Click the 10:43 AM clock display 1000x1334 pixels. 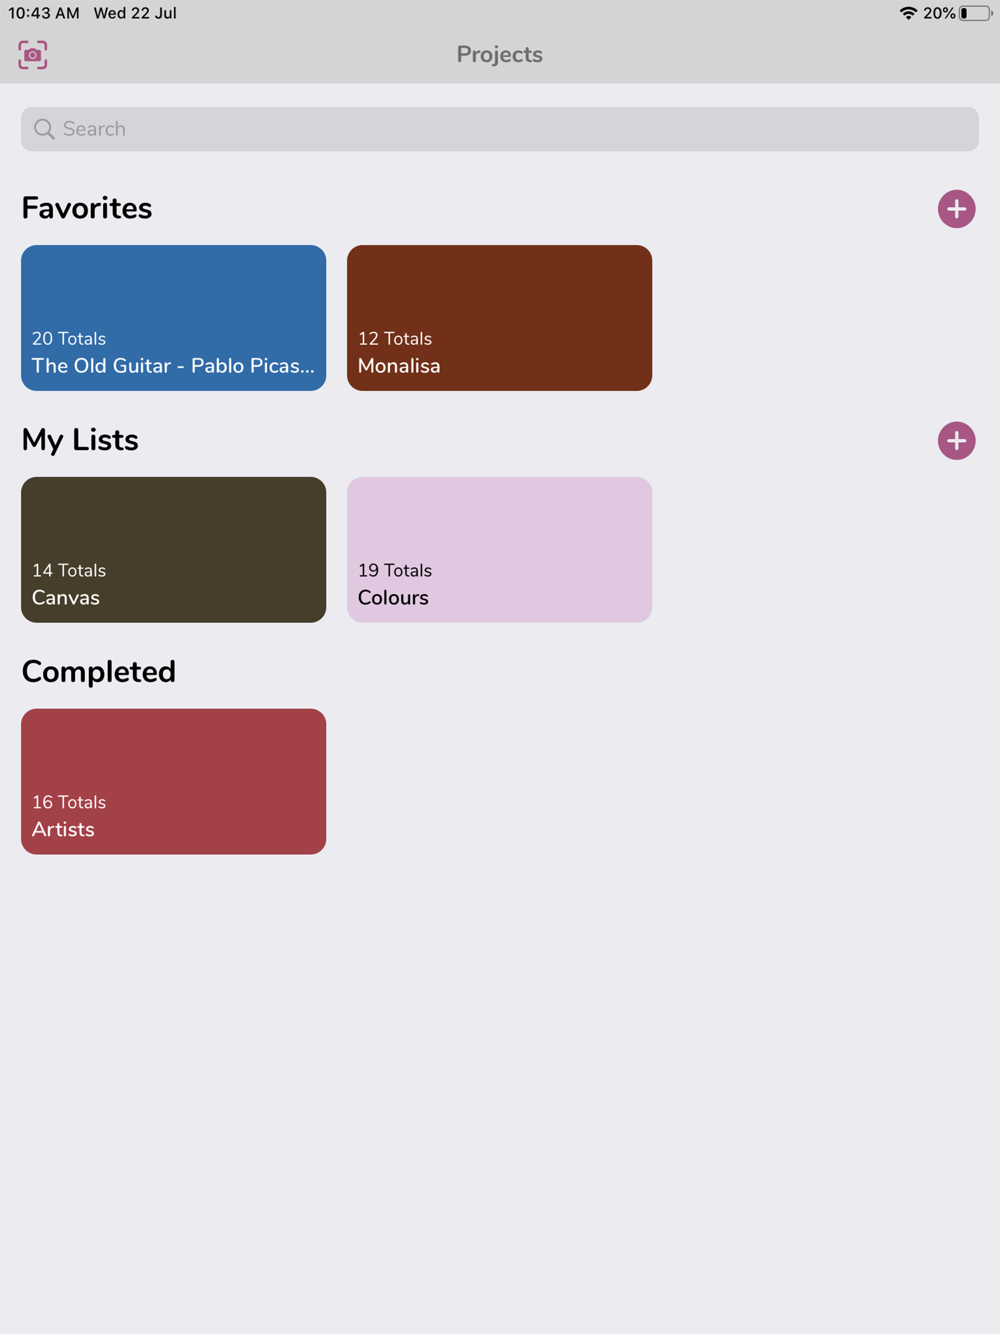click(x=44, y=13)
